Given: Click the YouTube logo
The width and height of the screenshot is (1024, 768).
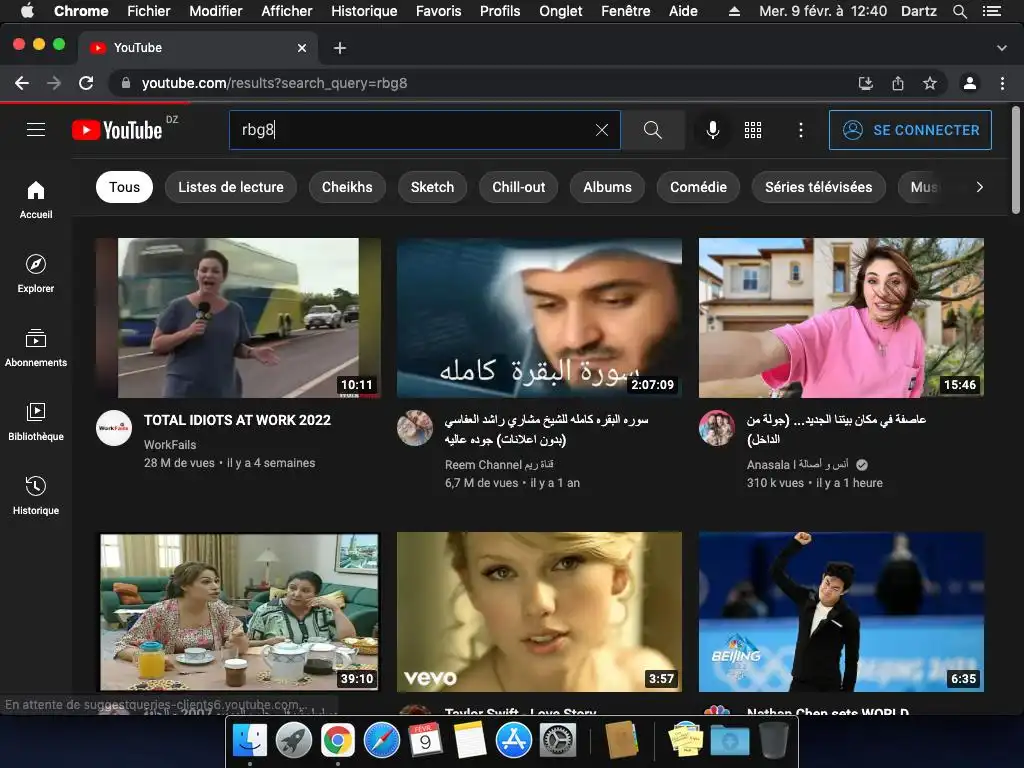Looking at the screenshot, I should [x=117, y=130].
